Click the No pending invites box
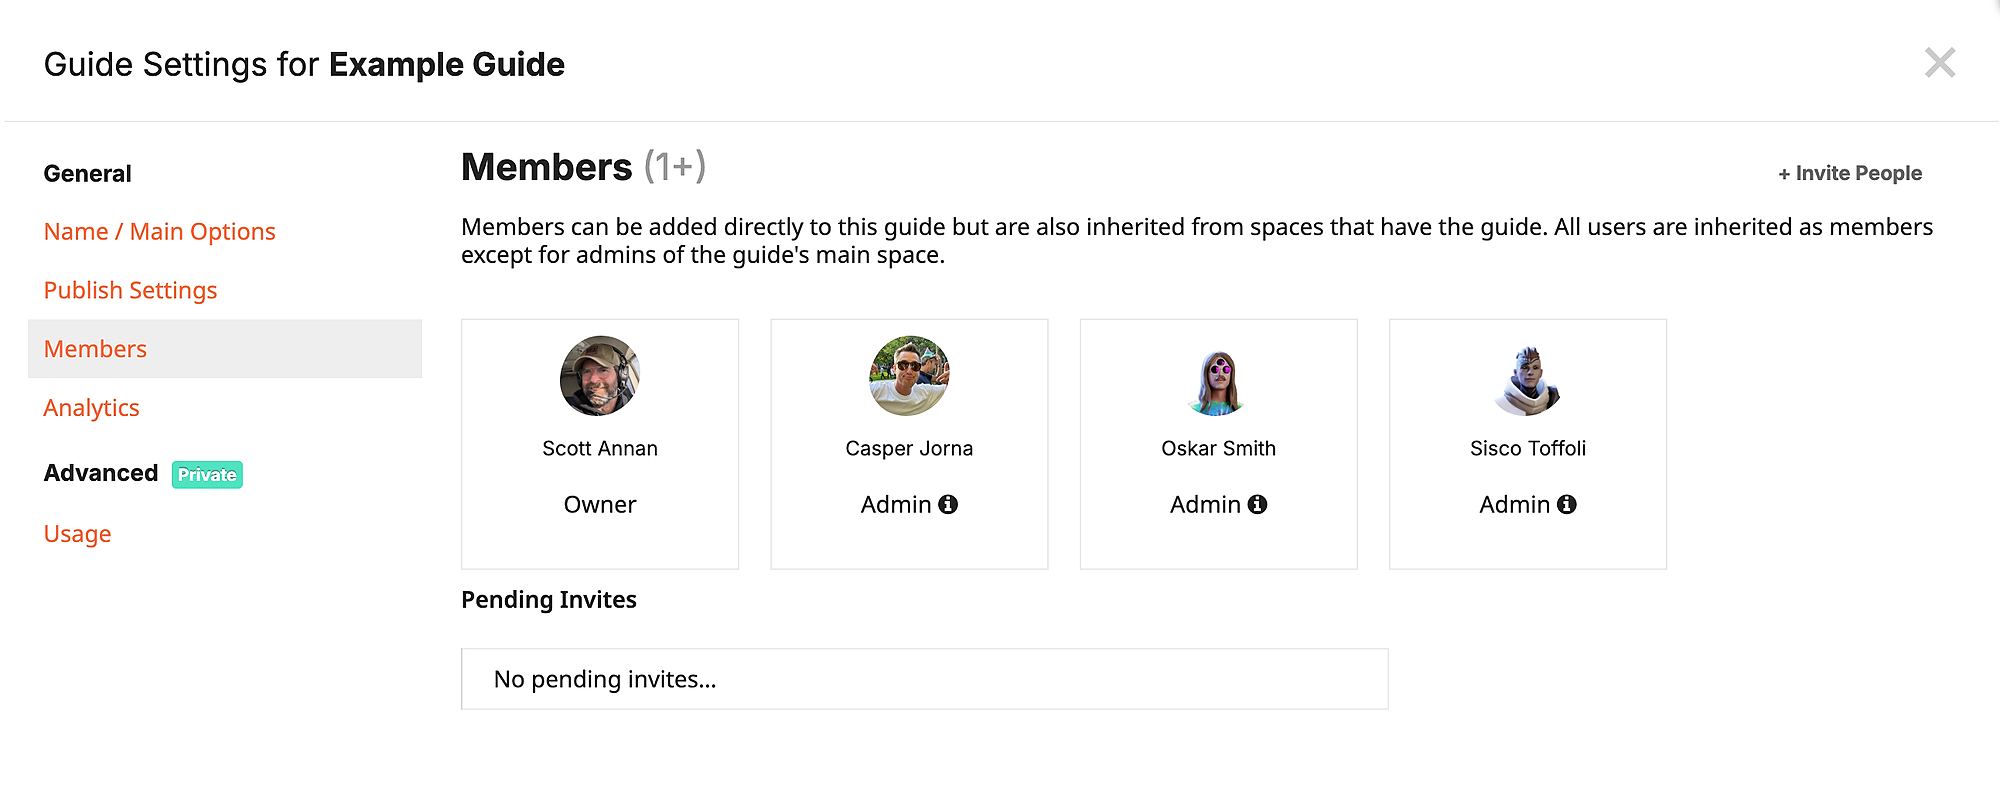Screen dimensions: 2000x798 925,679
